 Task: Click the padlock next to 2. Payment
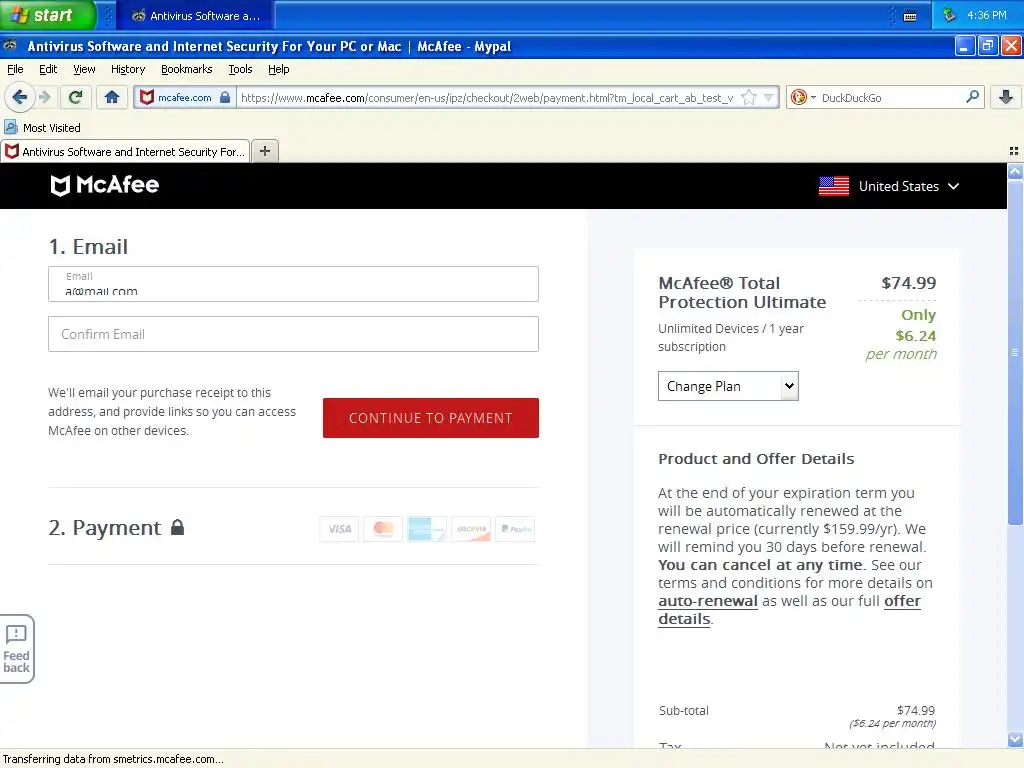(x=178, y=527)
